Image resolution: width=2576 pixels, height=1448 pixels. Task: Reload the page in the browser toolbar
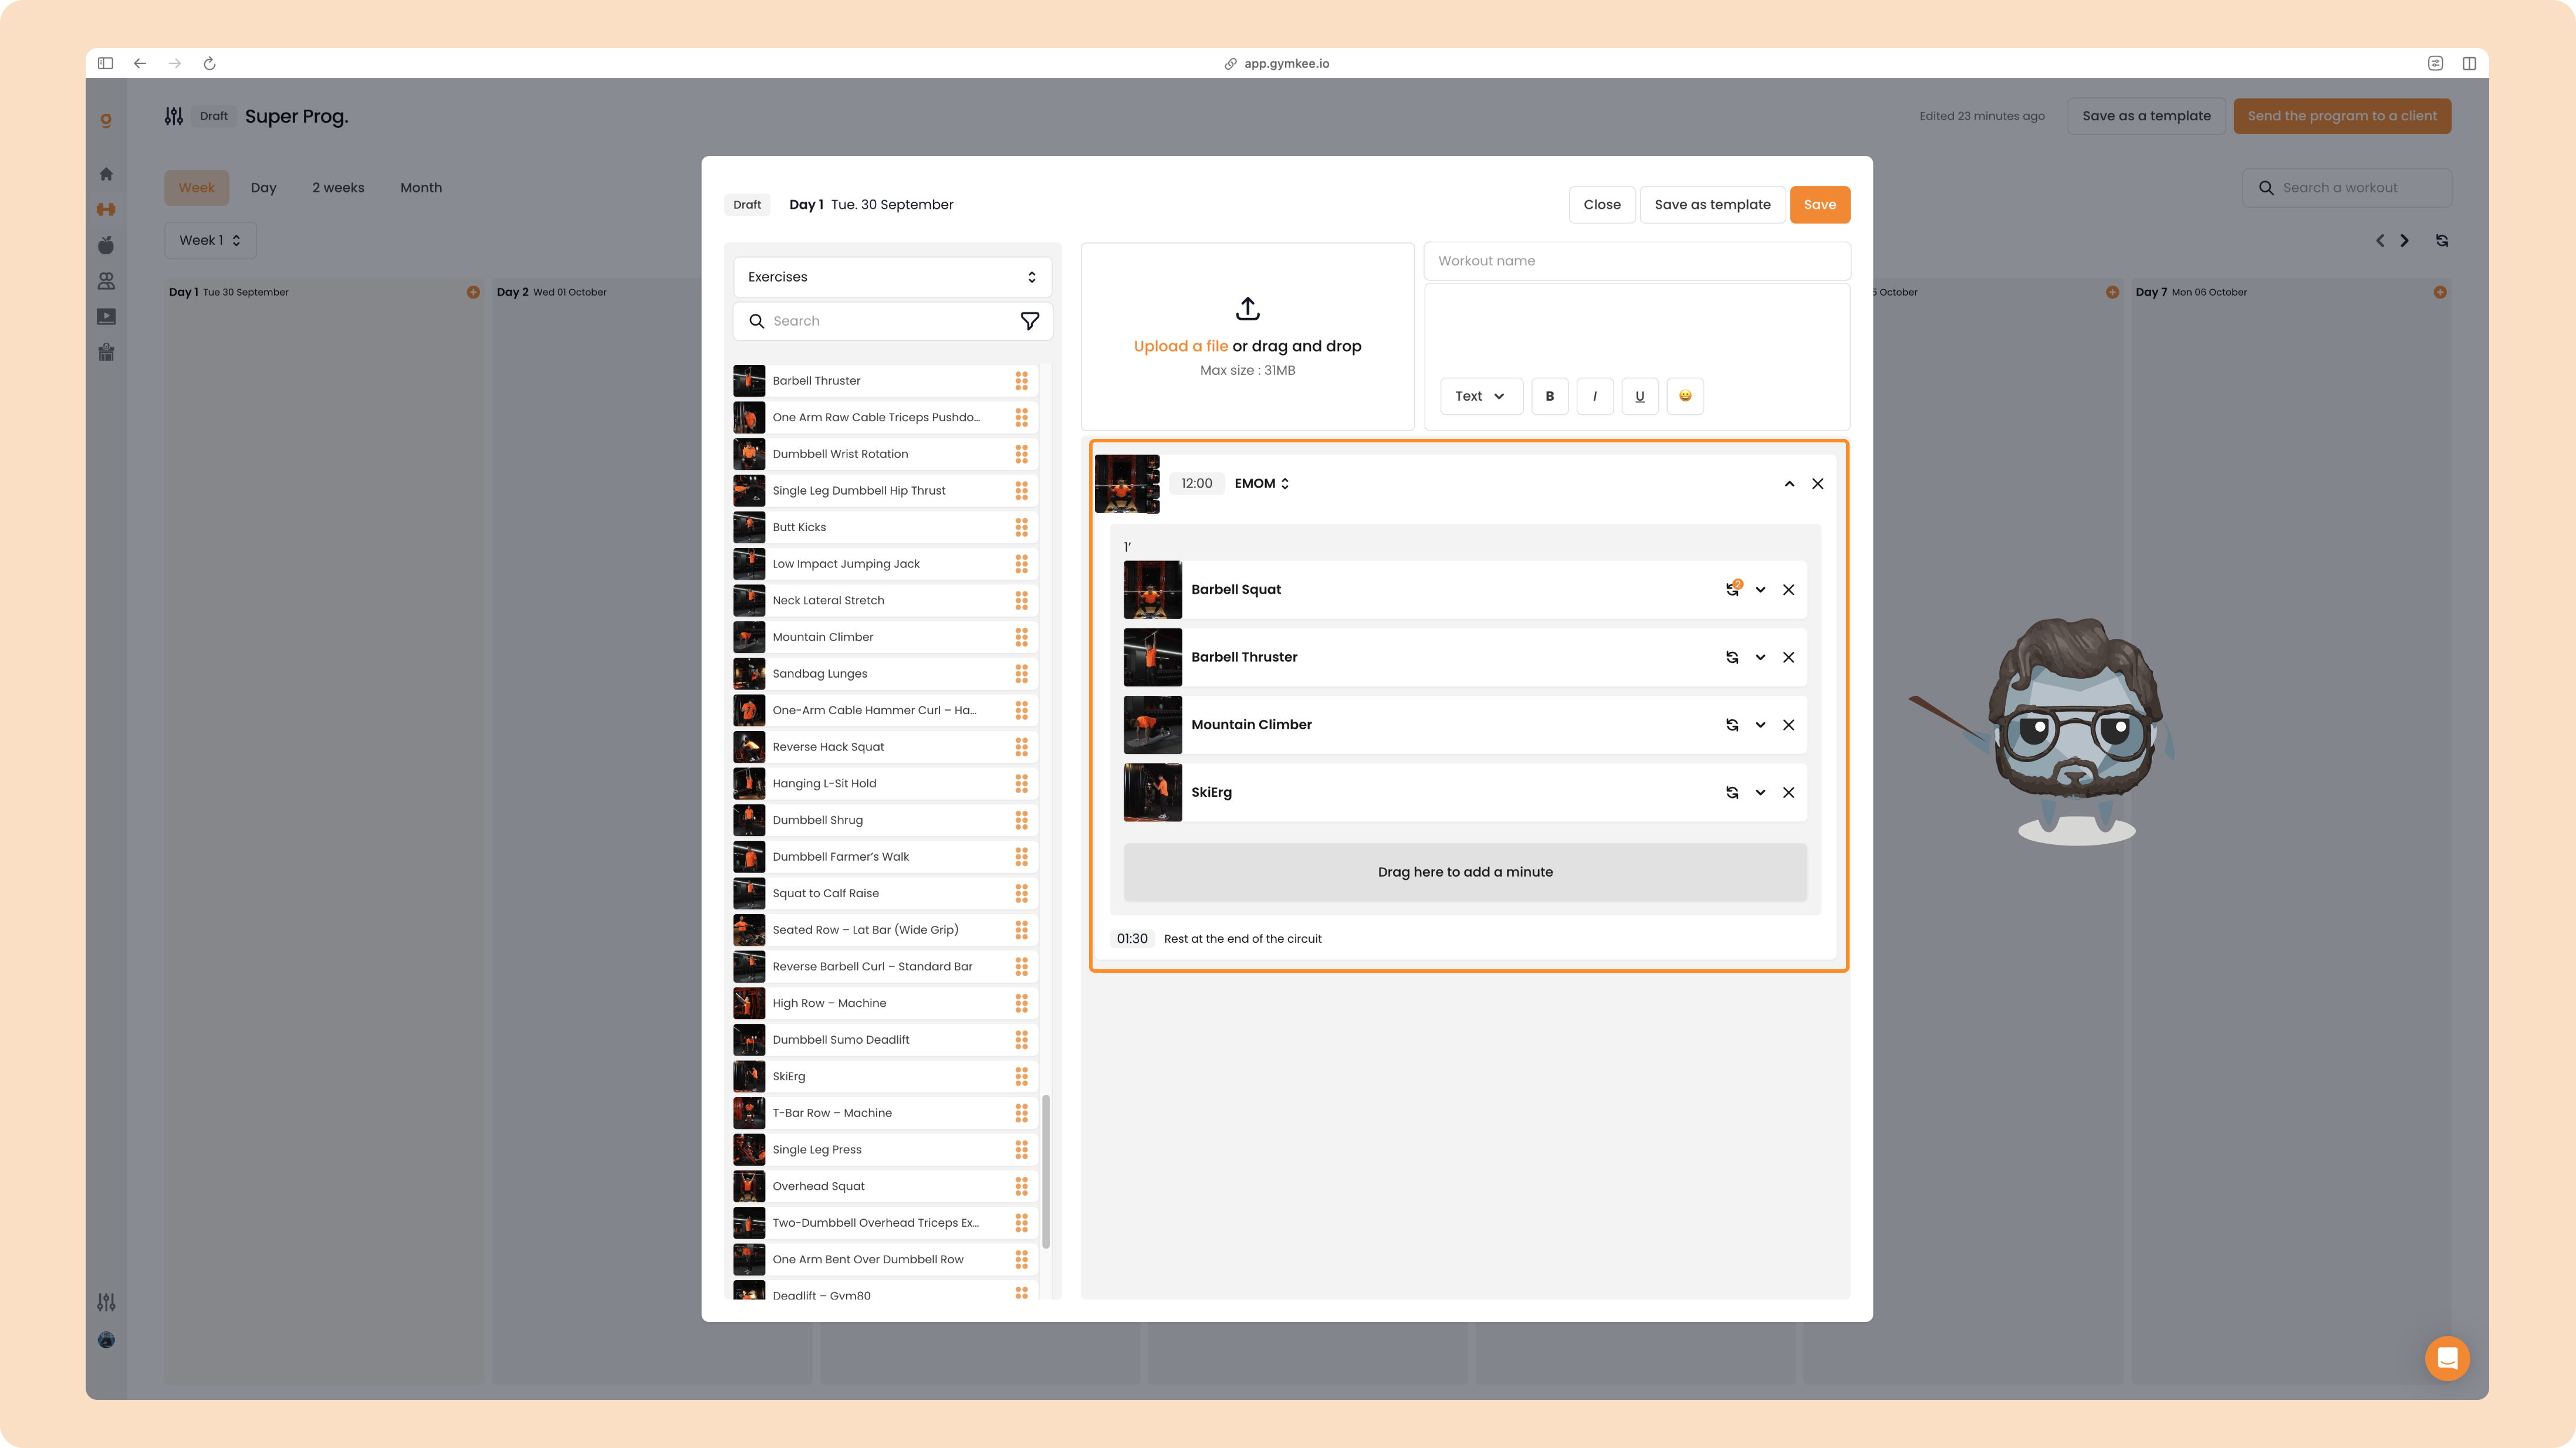209,63
